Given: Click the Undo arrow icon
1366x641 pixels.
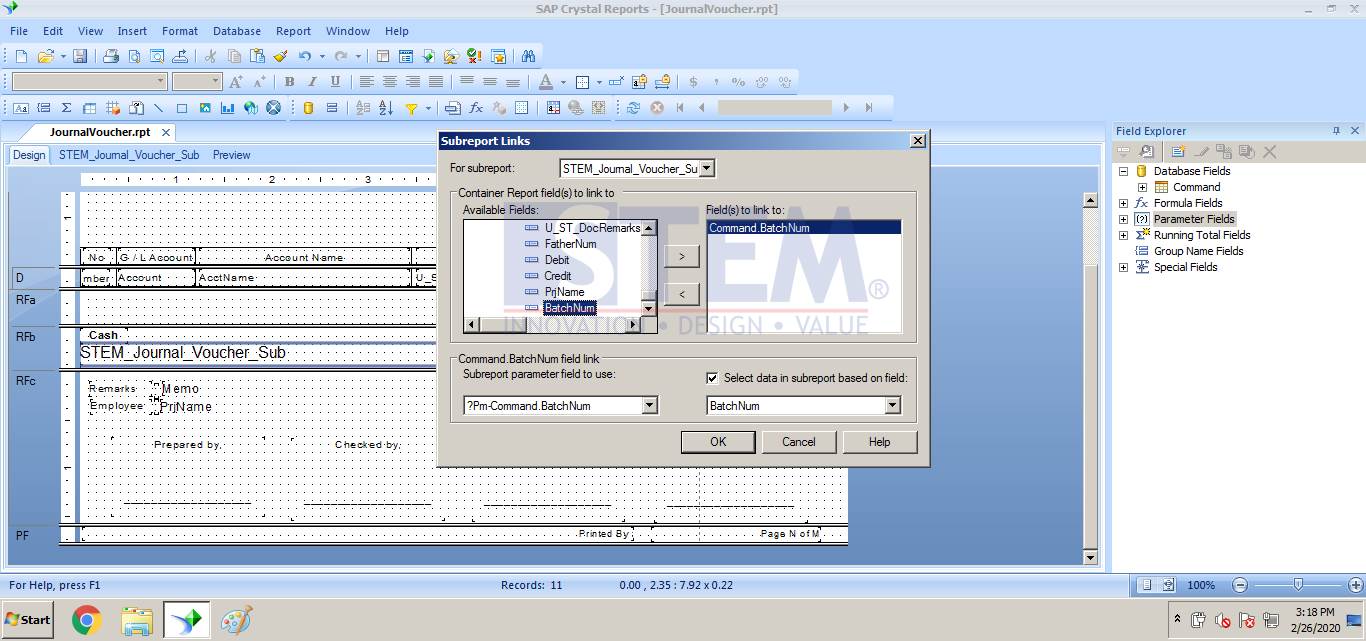Looking at the screenshot, I should click(x=305, y=56).
